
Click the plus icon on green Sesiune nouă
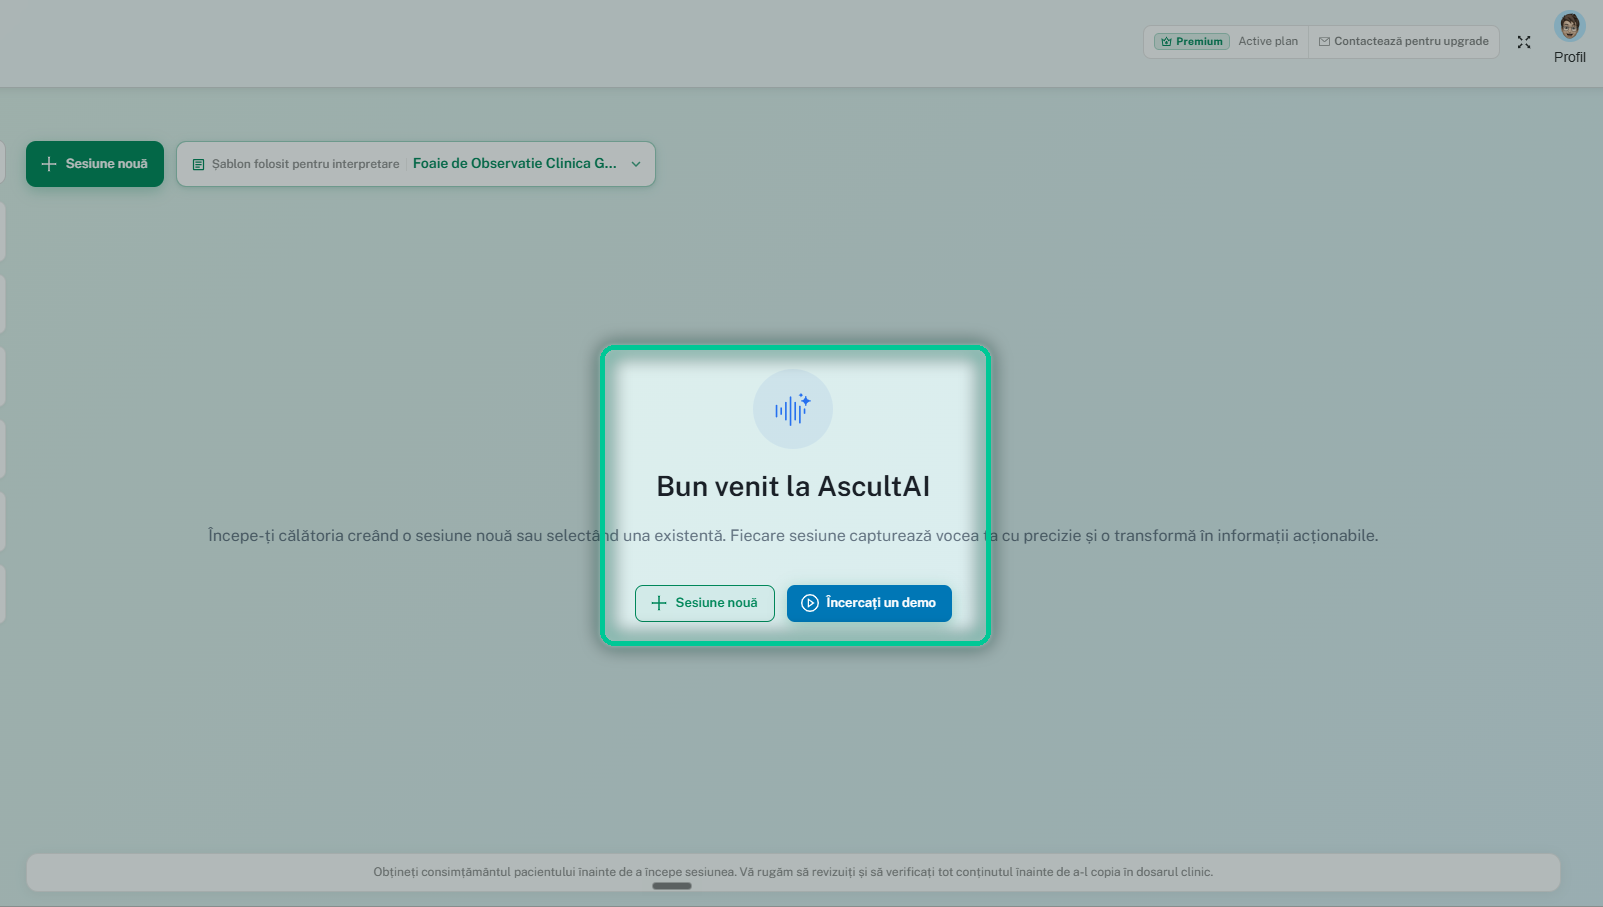(49, 164)
